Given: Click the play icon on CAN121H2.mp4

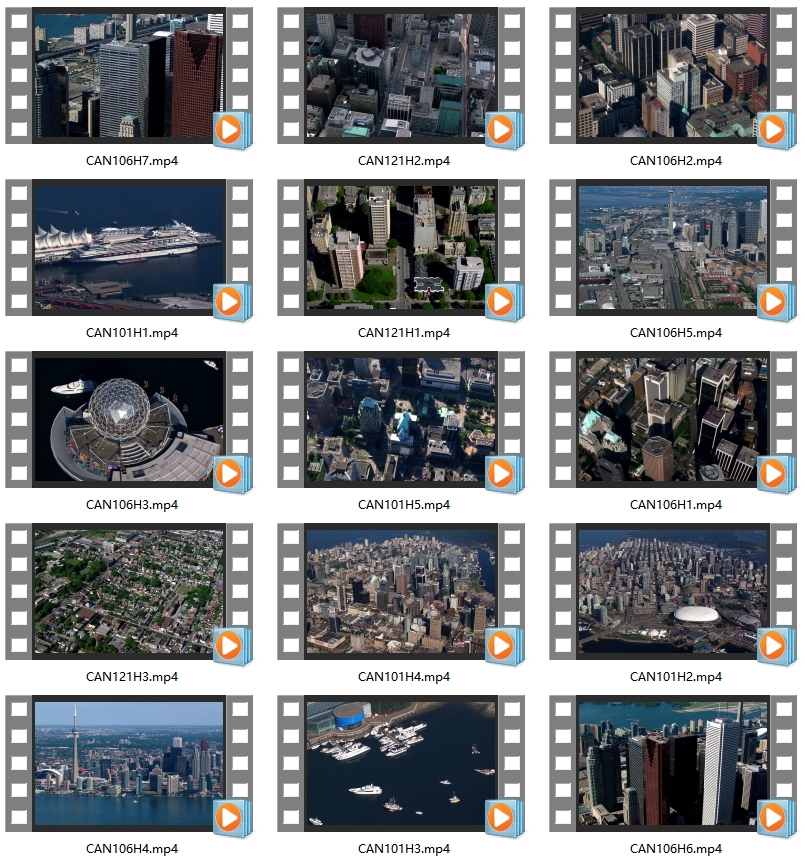Looking at the screenshot, I should [x=504, y=130].
